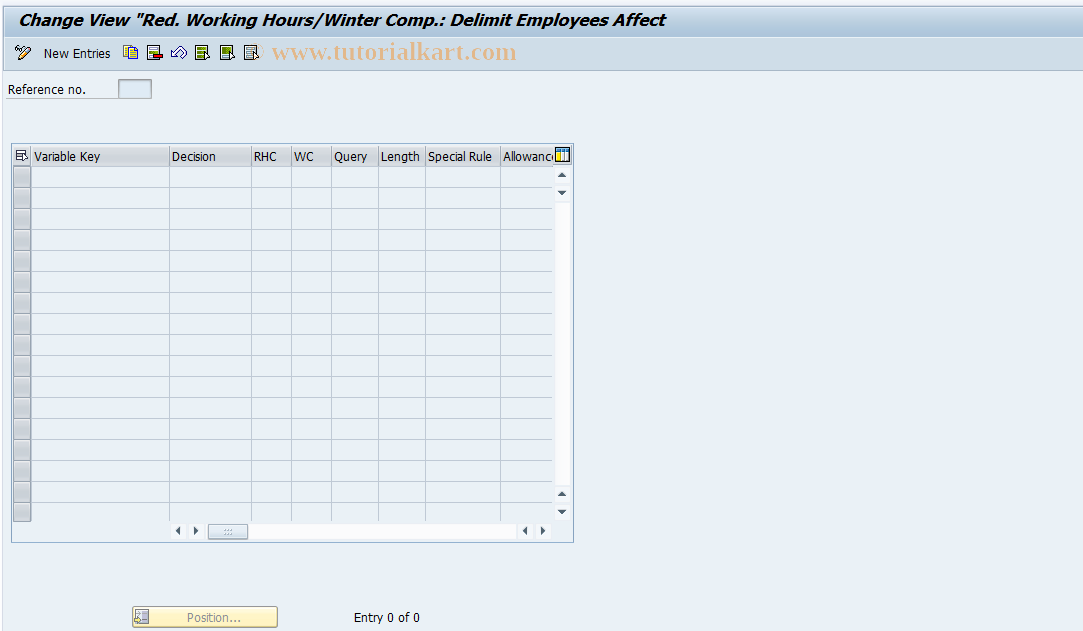Click the Copy As icon
The image size is (1083, 631).
(131, 52)
